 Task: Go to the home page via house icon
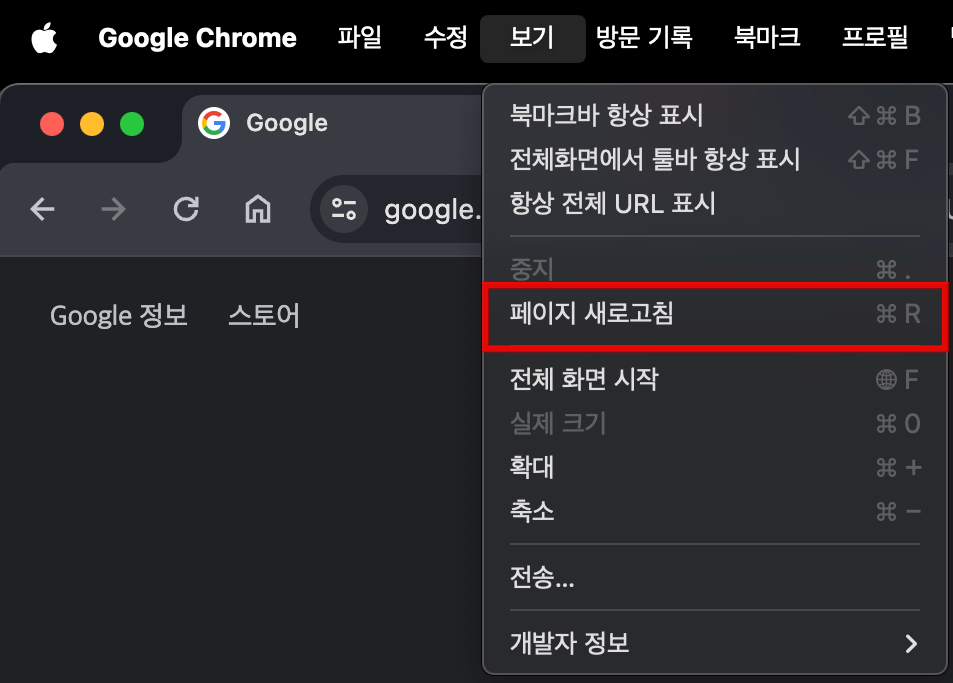coord(258,209)
